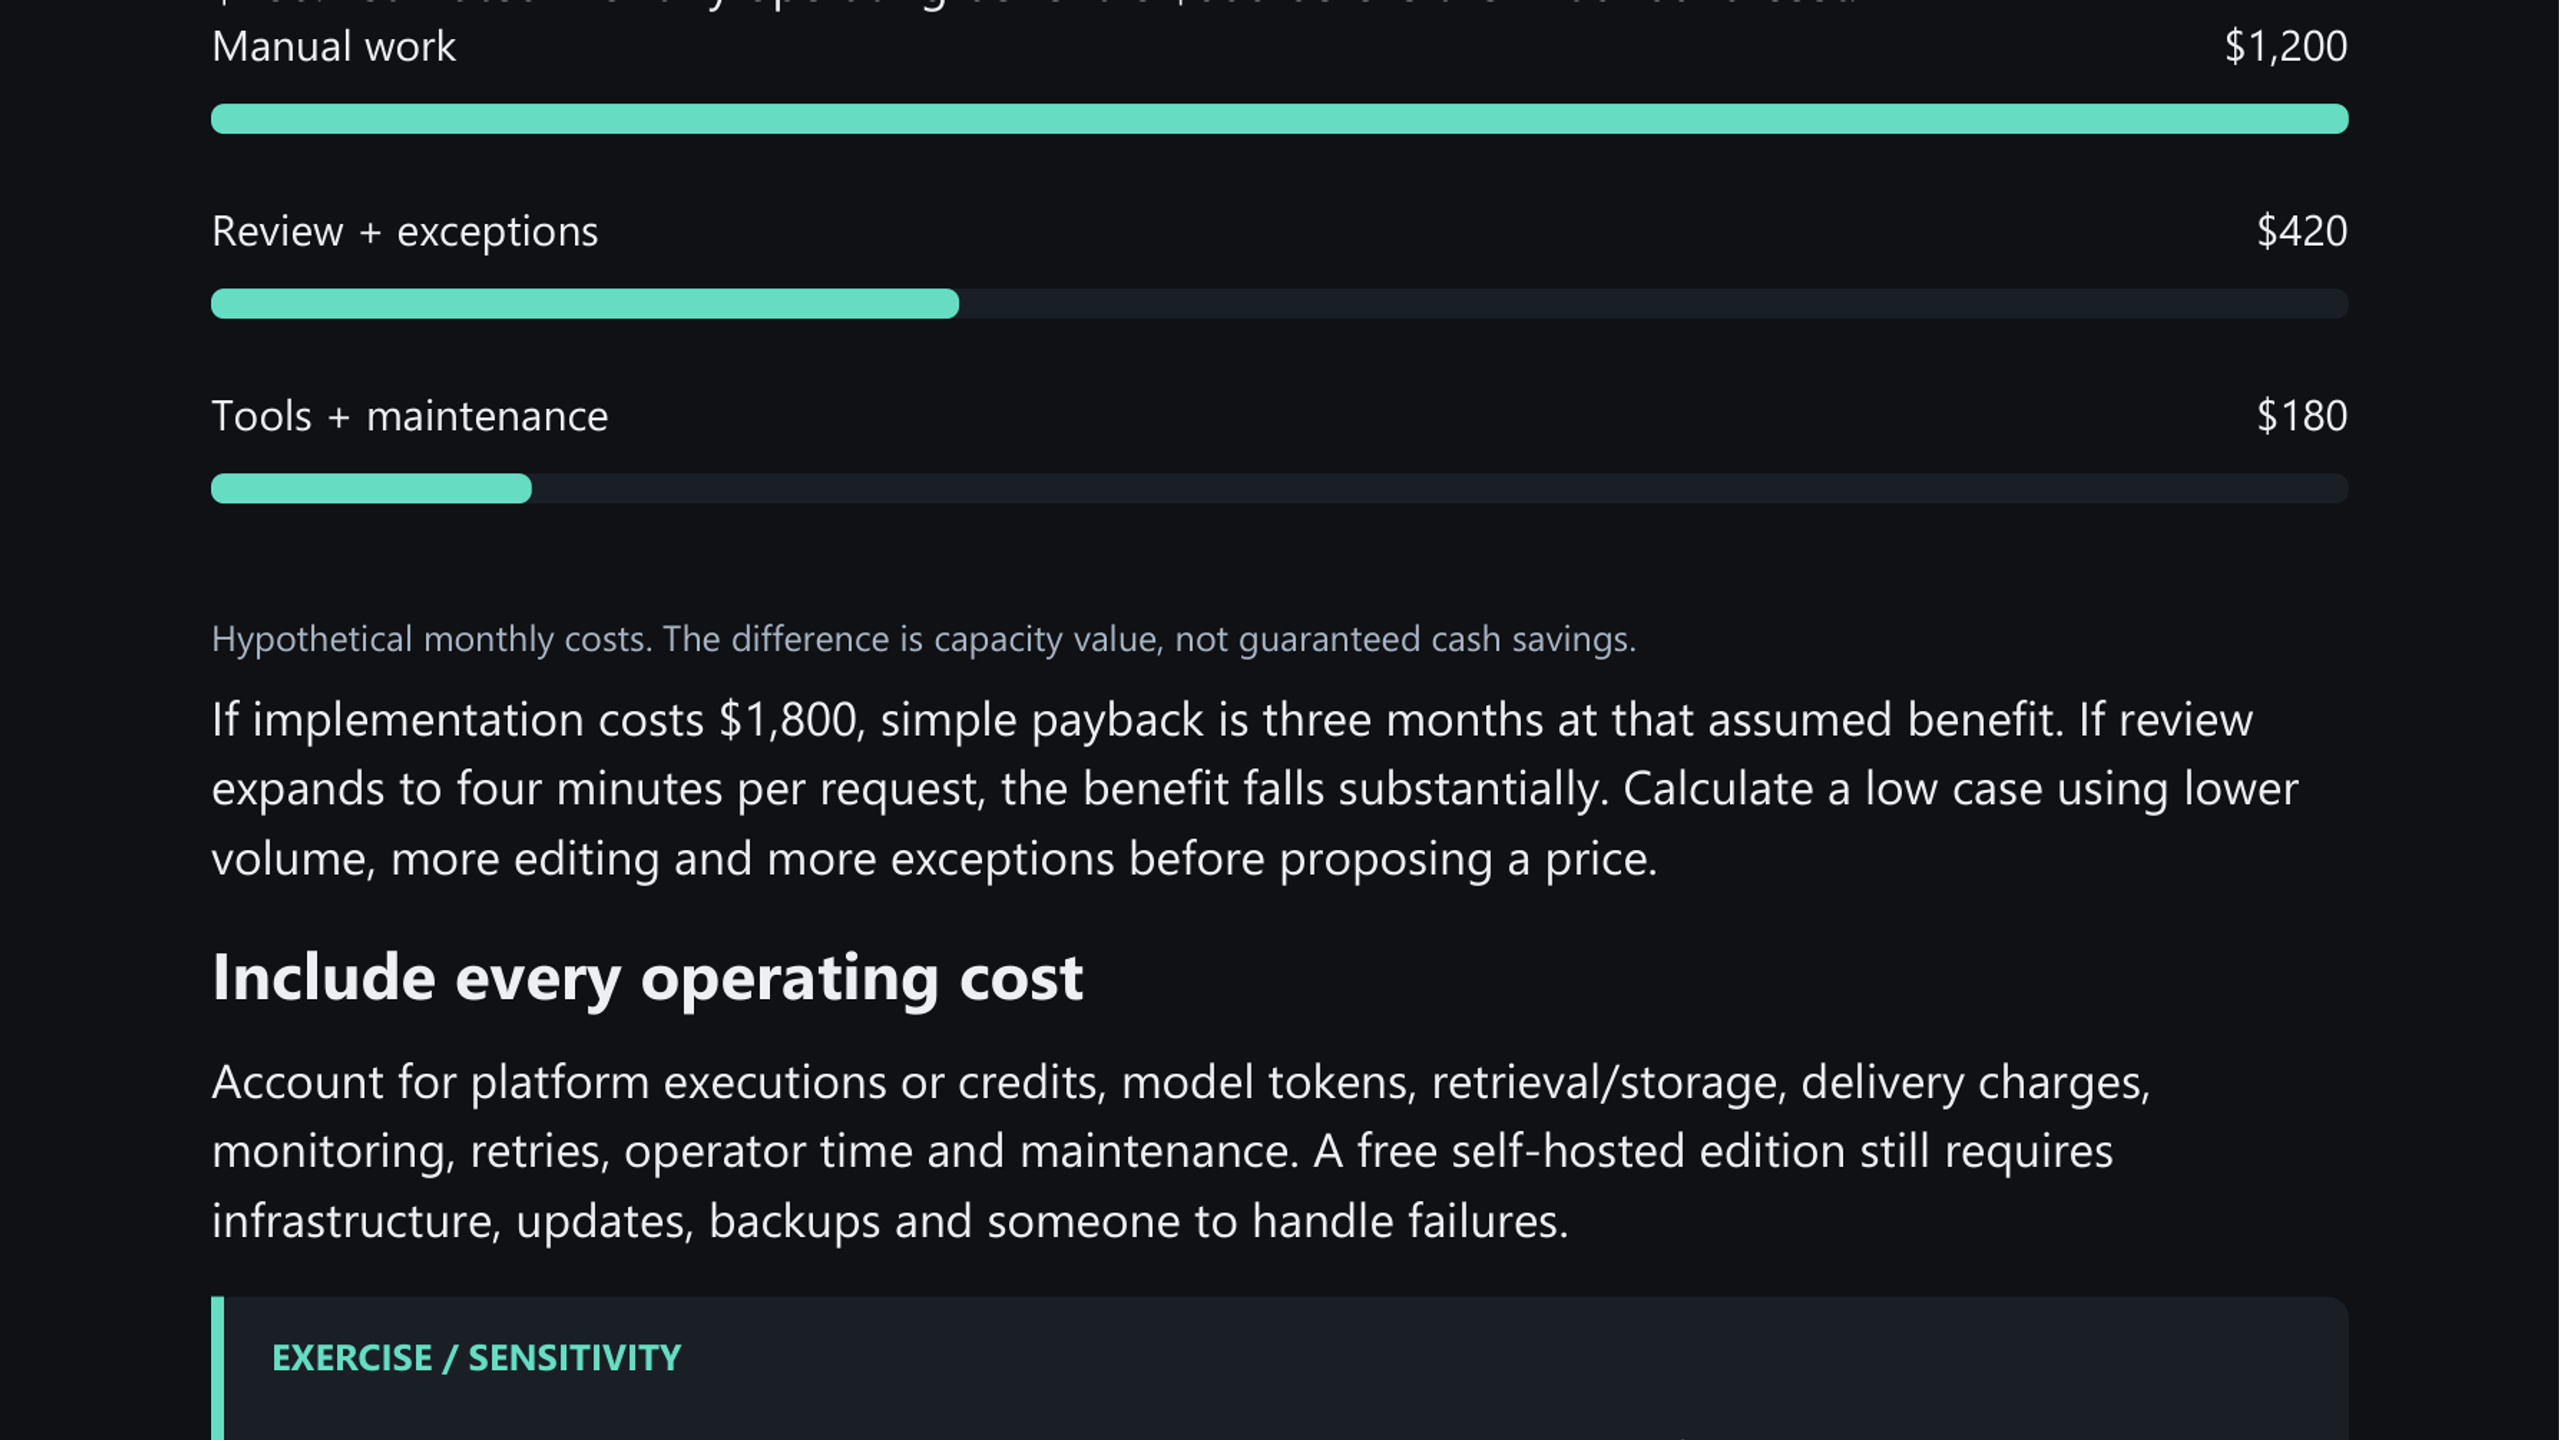
Task: Click the empty track of Review + exceptions bar
Action: pos(1653,303)
